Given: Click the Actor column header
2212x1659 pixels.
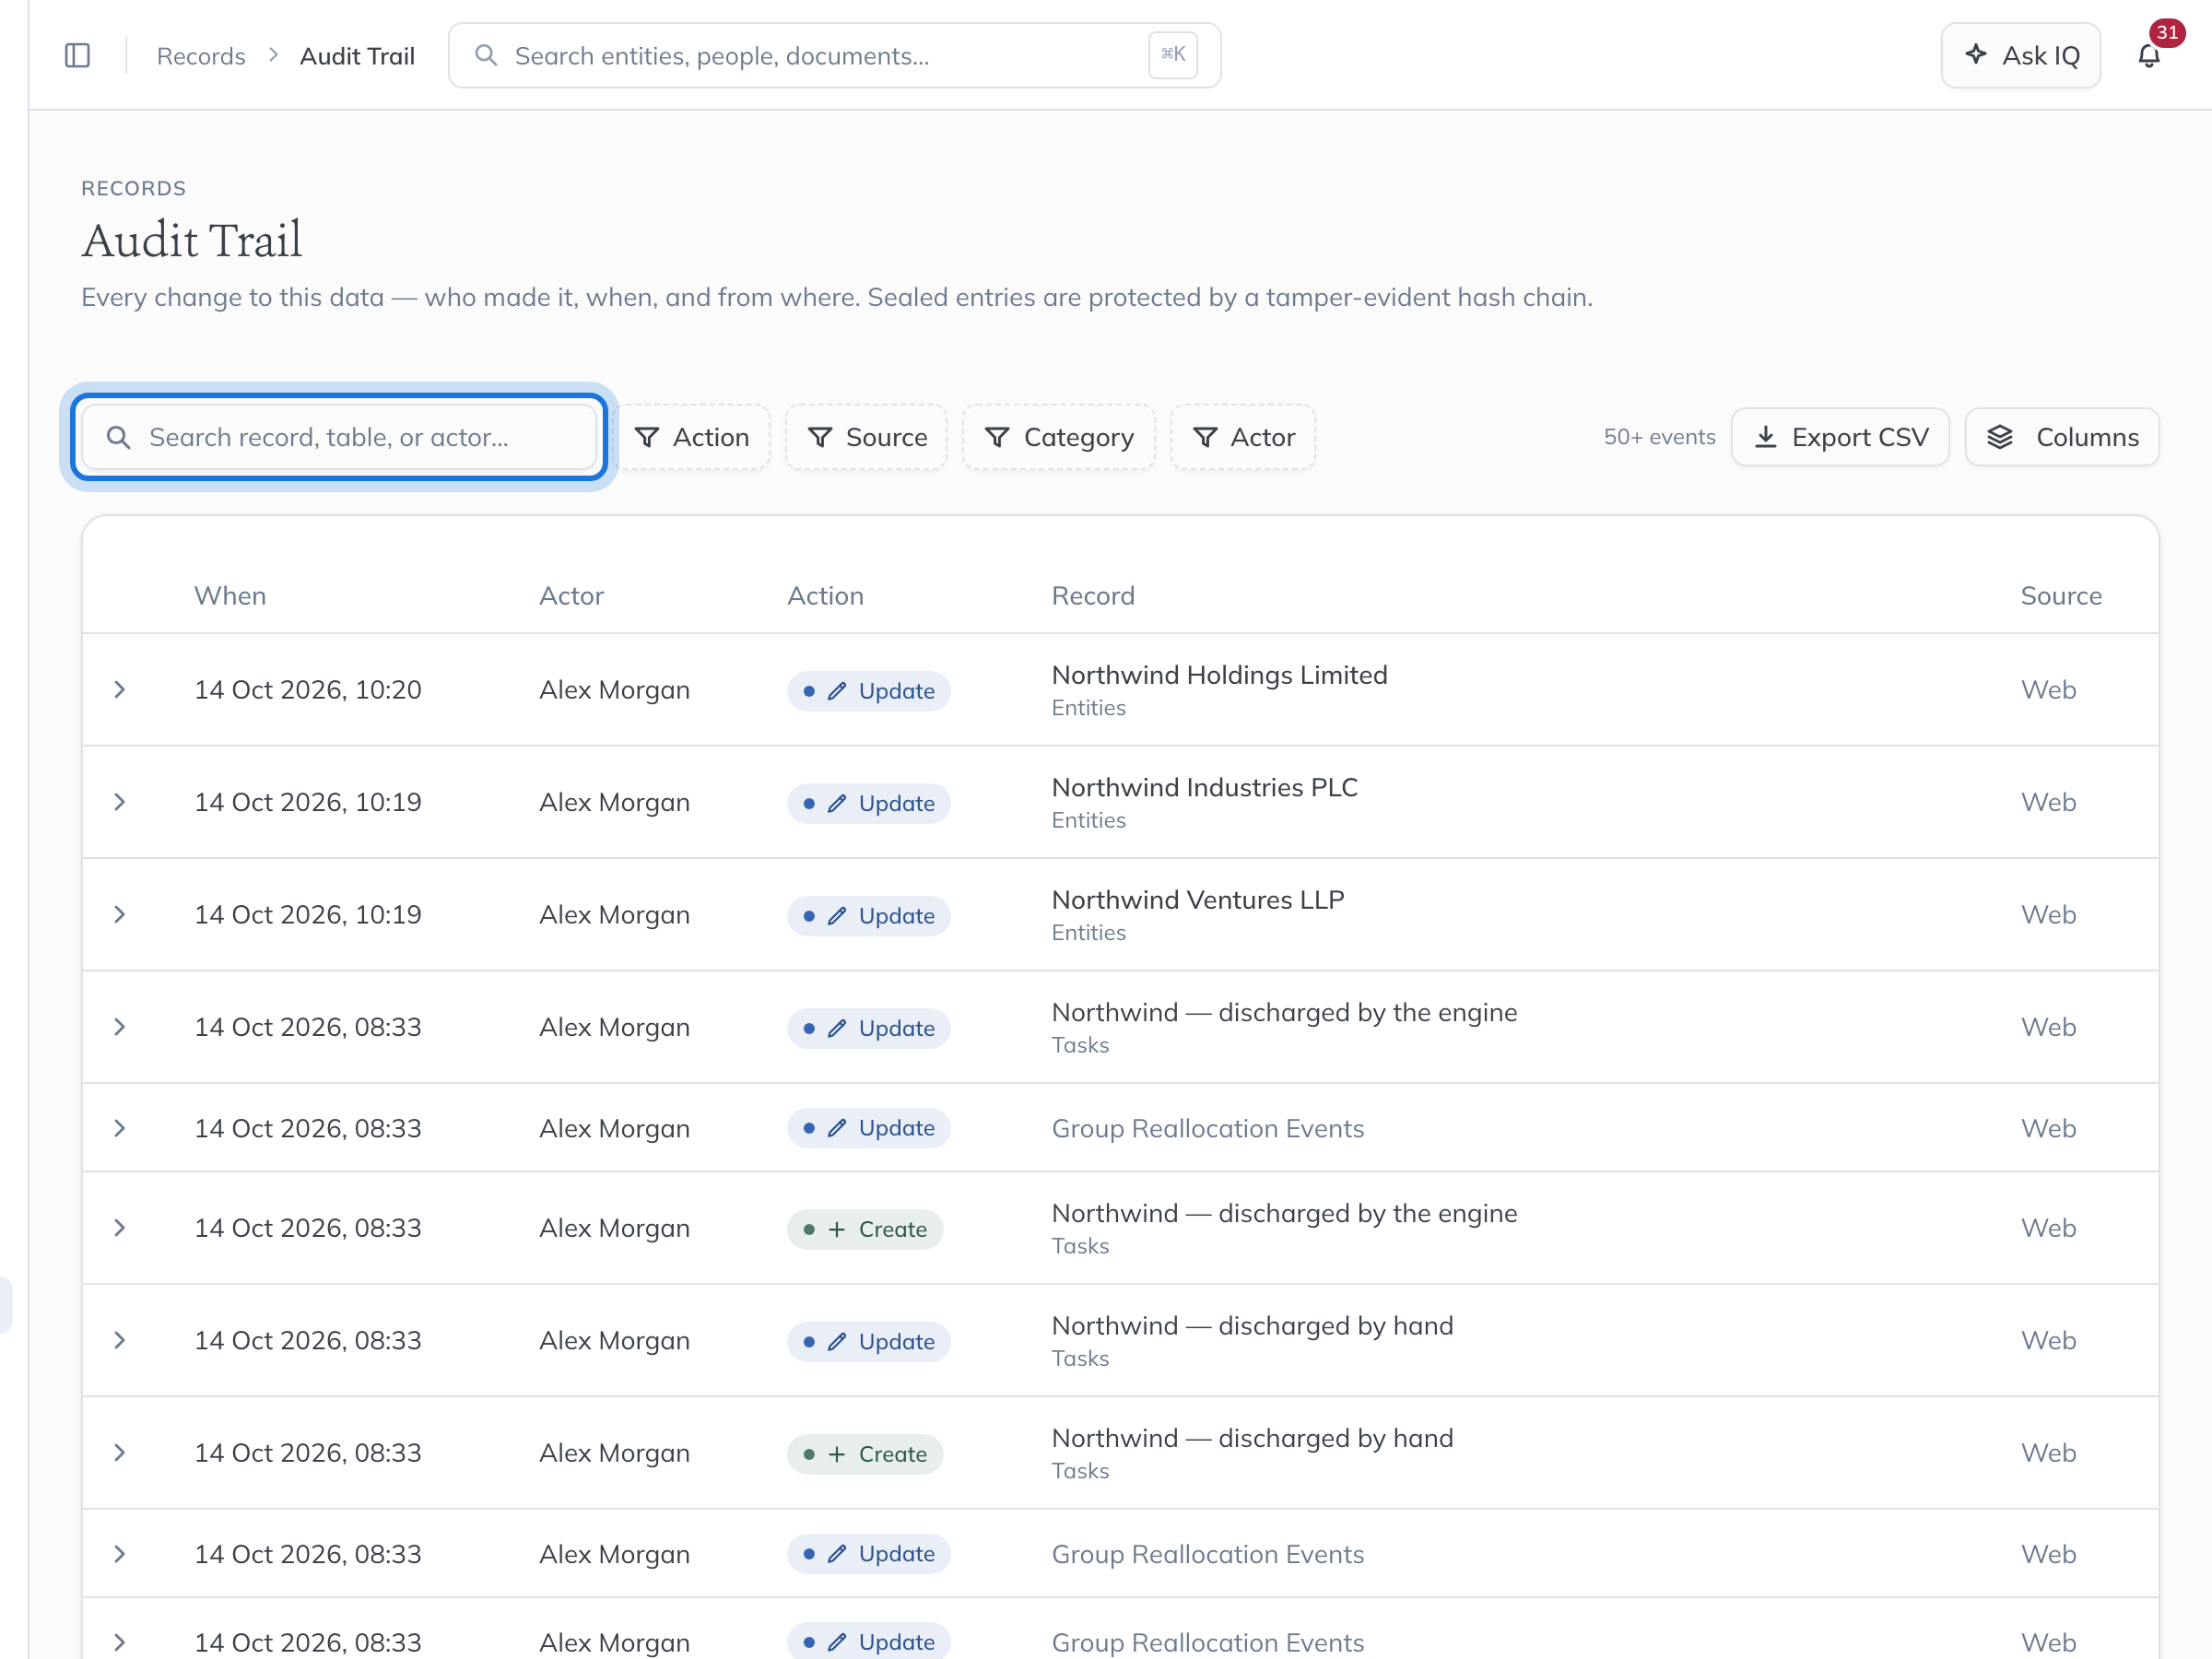Looking at the screenshot, I should tap(571, 596).
